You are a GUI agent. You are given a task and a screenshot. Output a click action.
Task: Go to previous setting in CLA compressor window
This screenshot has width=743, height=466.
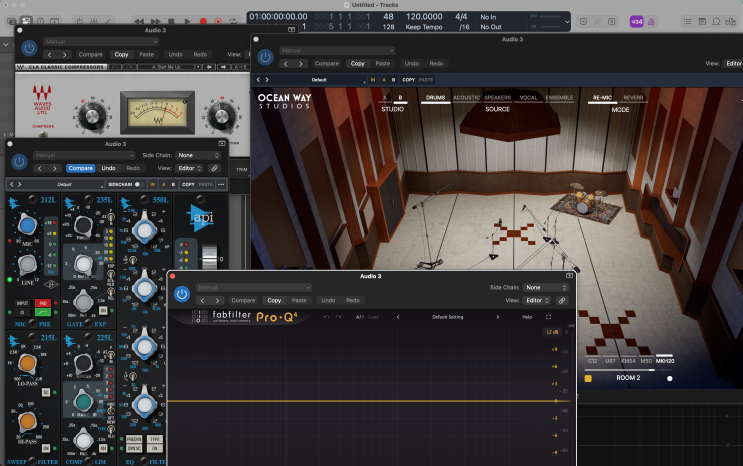(x=50, y=55)
